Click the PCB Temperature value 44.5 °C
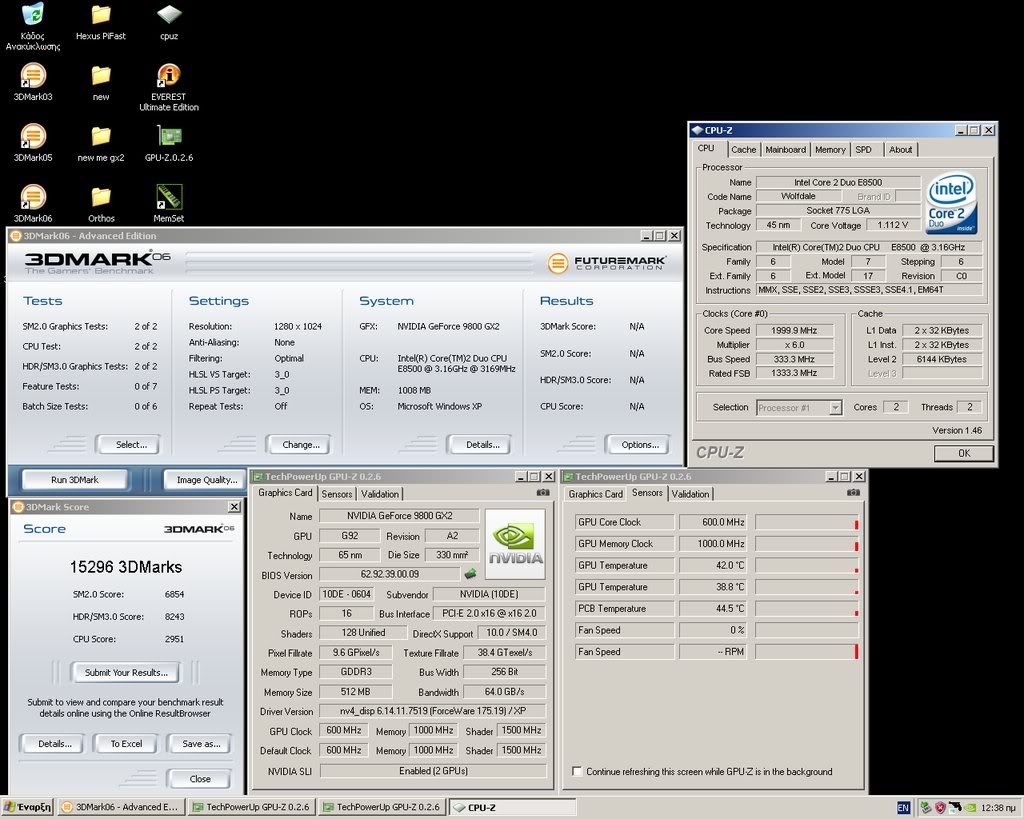The width and height of the screenshot is (1024, 819). [715, 609]
